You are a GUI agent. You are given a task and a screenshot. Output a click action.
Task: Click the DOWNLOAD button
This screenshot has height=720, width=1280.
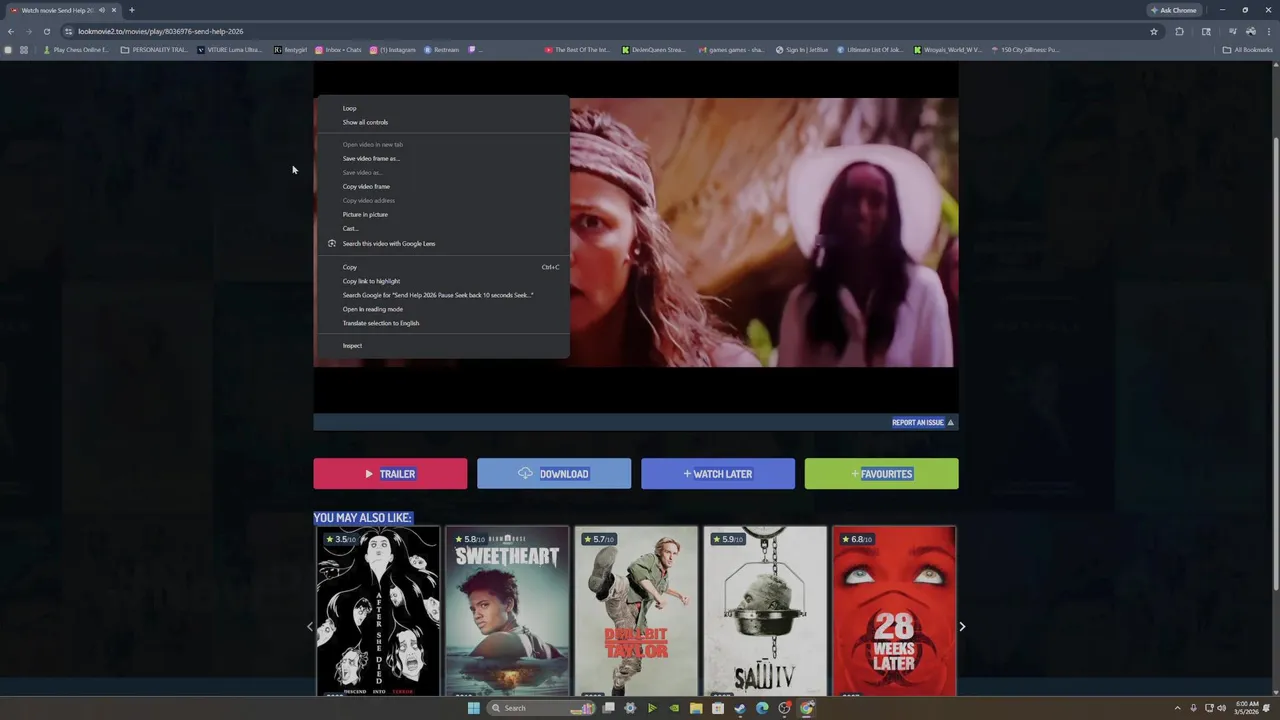click(x=554, y=474)
